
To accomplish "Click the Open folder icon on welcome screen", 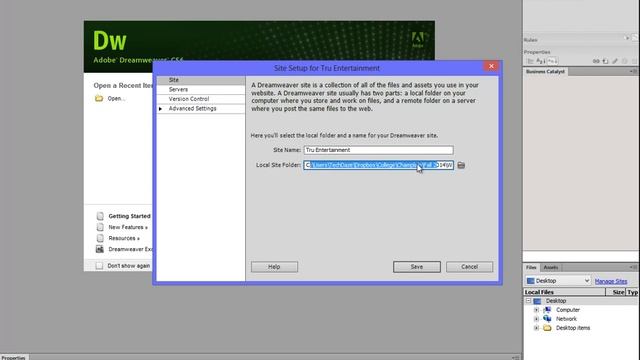I will pos(99,98).
